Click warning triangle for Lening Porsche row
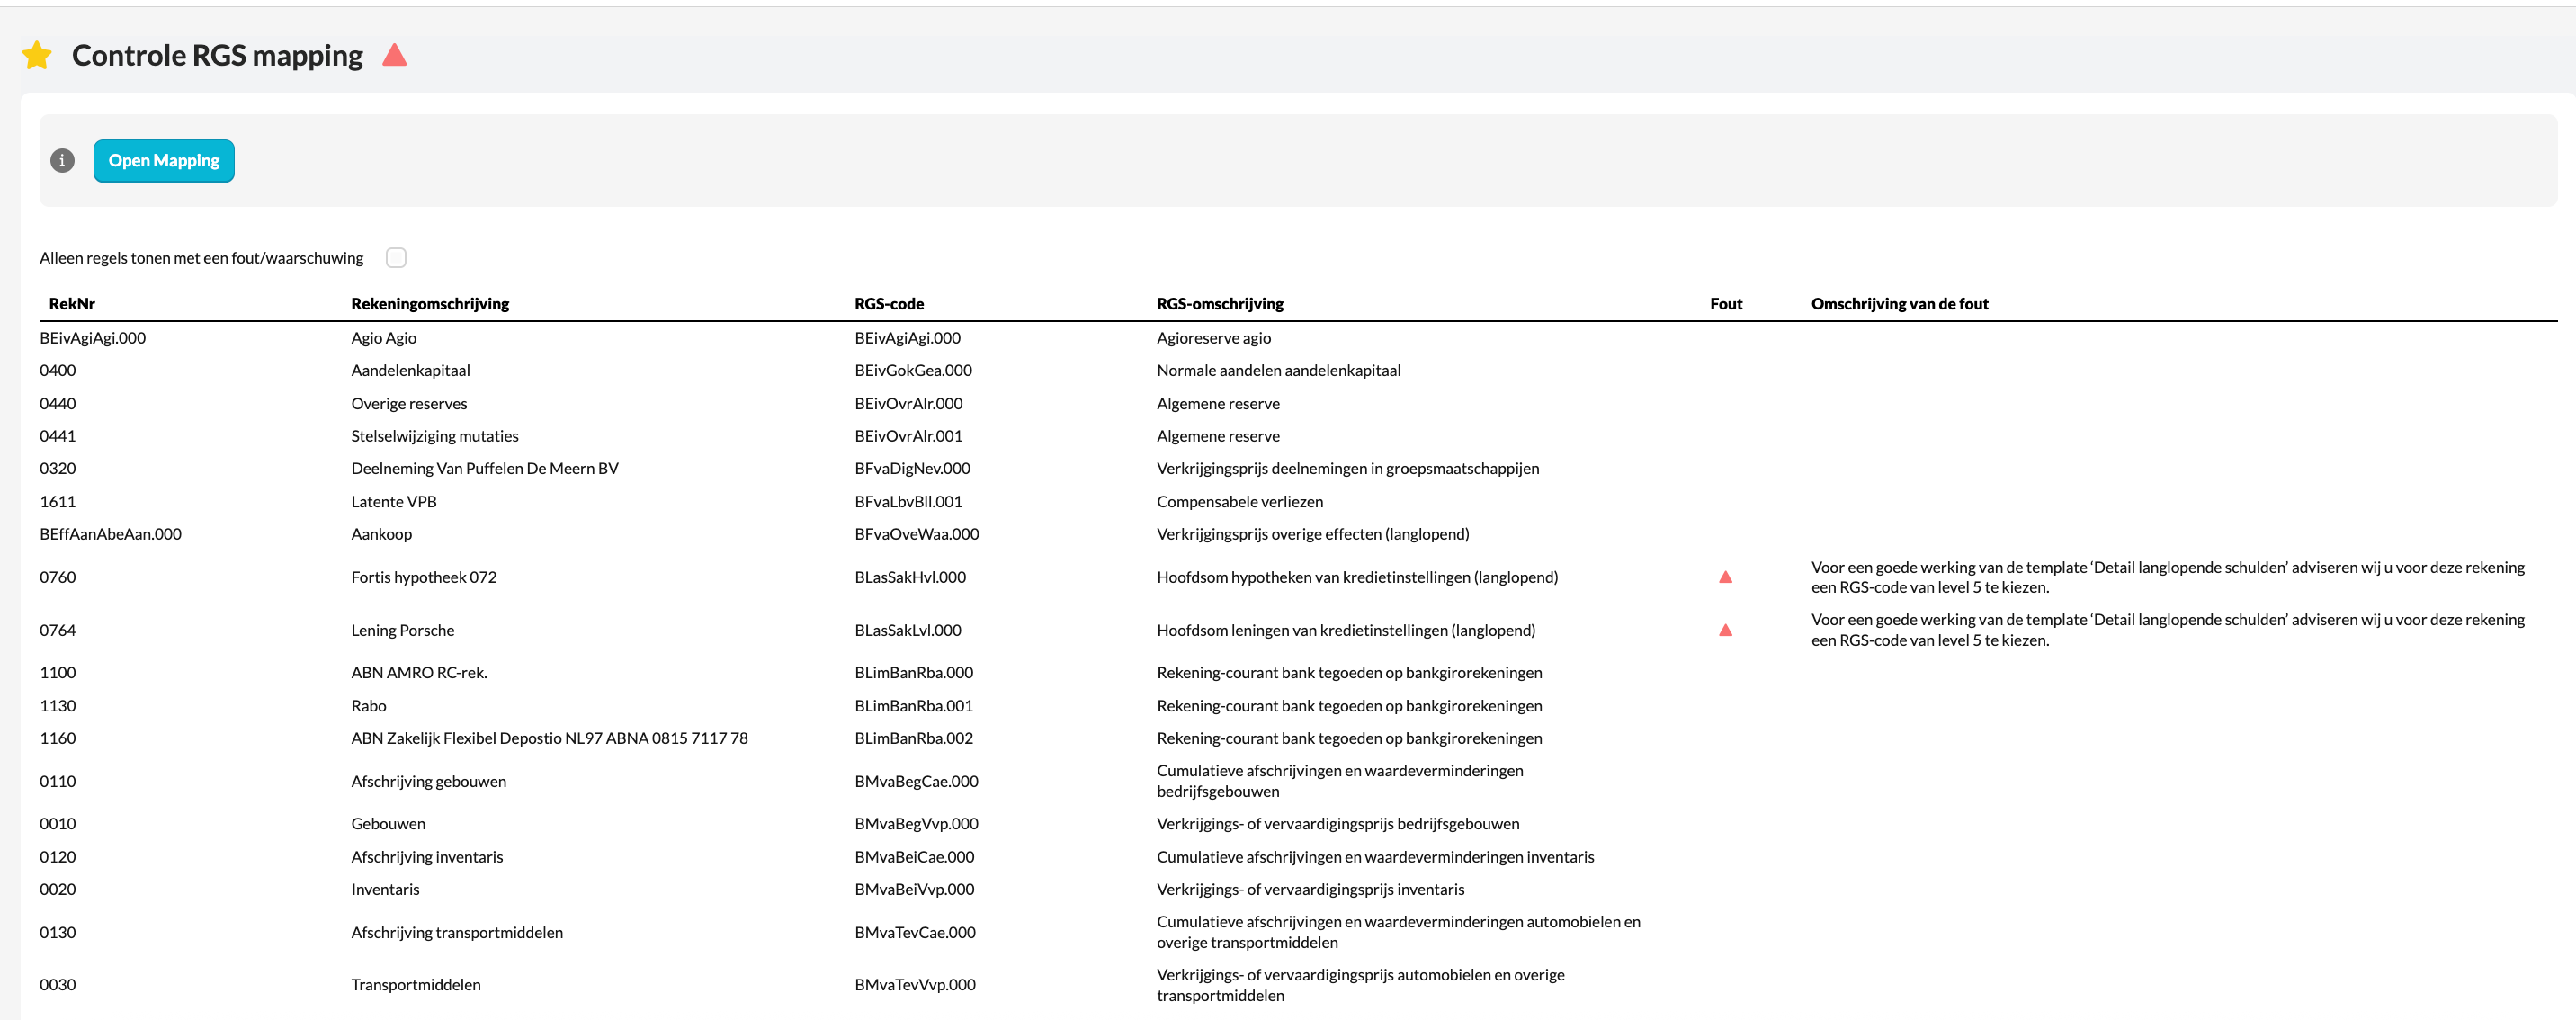 click(x=1725, y=630)
